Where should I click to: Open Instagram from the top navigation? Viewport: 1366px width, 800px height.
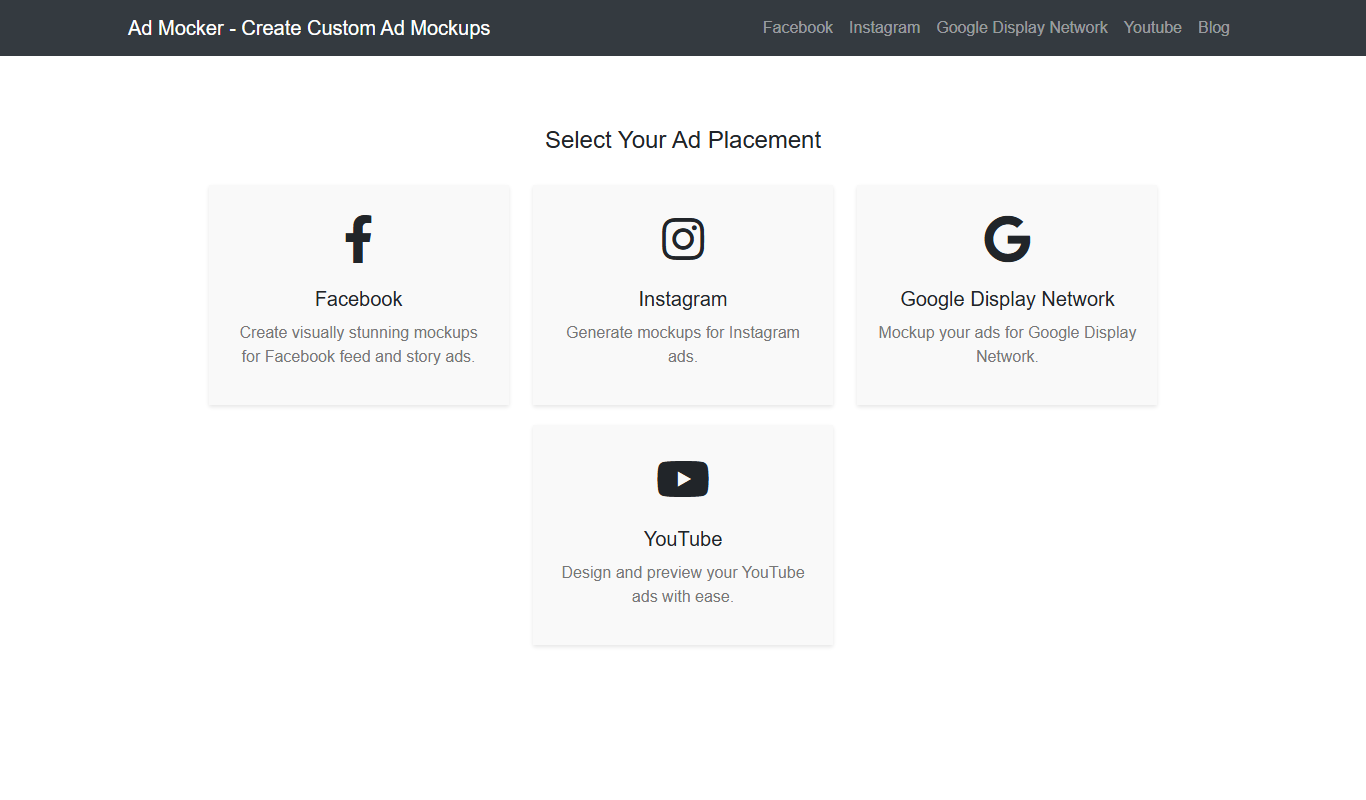click(x=885, y=28)
